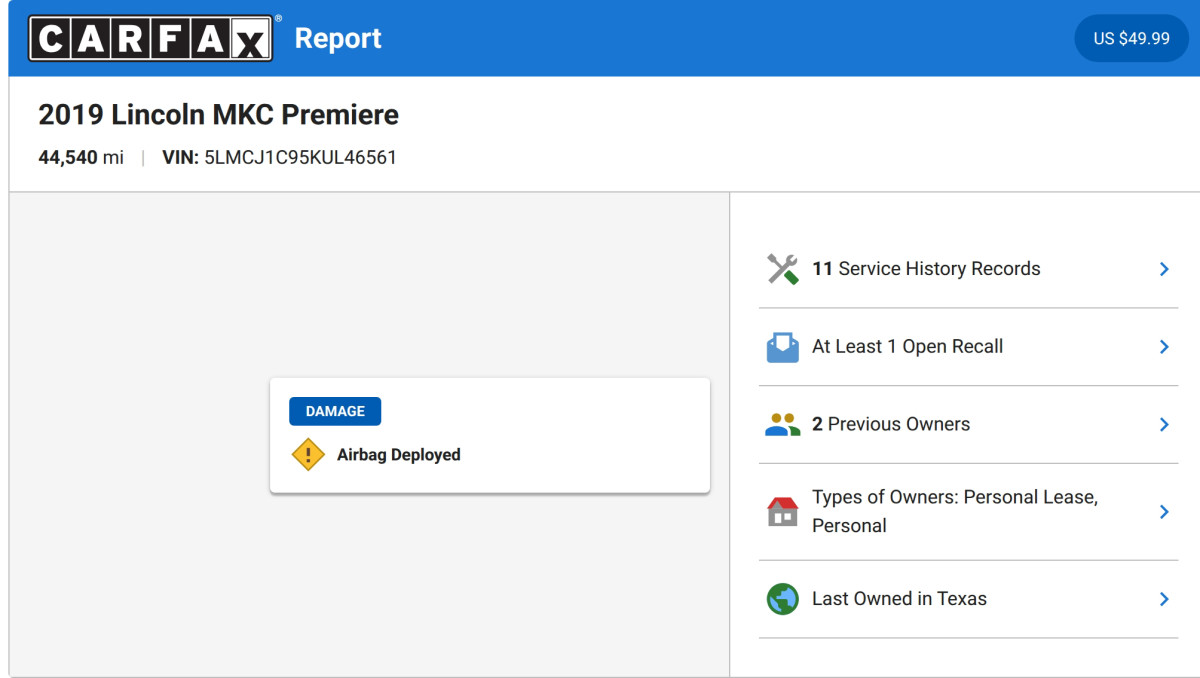Open the Previous Owners chevron arrow
The image size is (1200, 678).
tap(1164, 424)
